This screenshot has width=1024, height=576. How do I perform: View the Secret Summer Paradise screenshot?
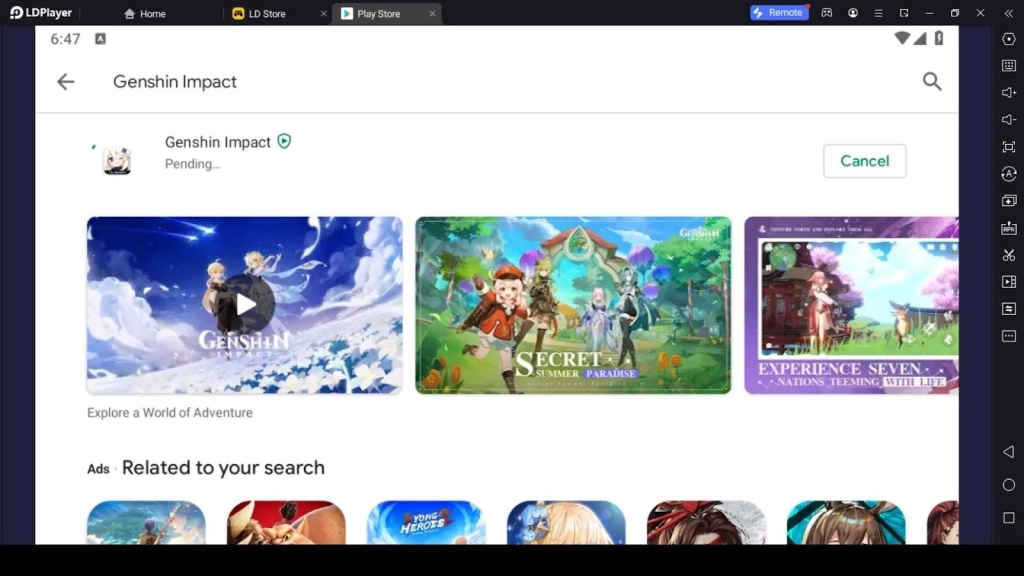click(573, 305)
